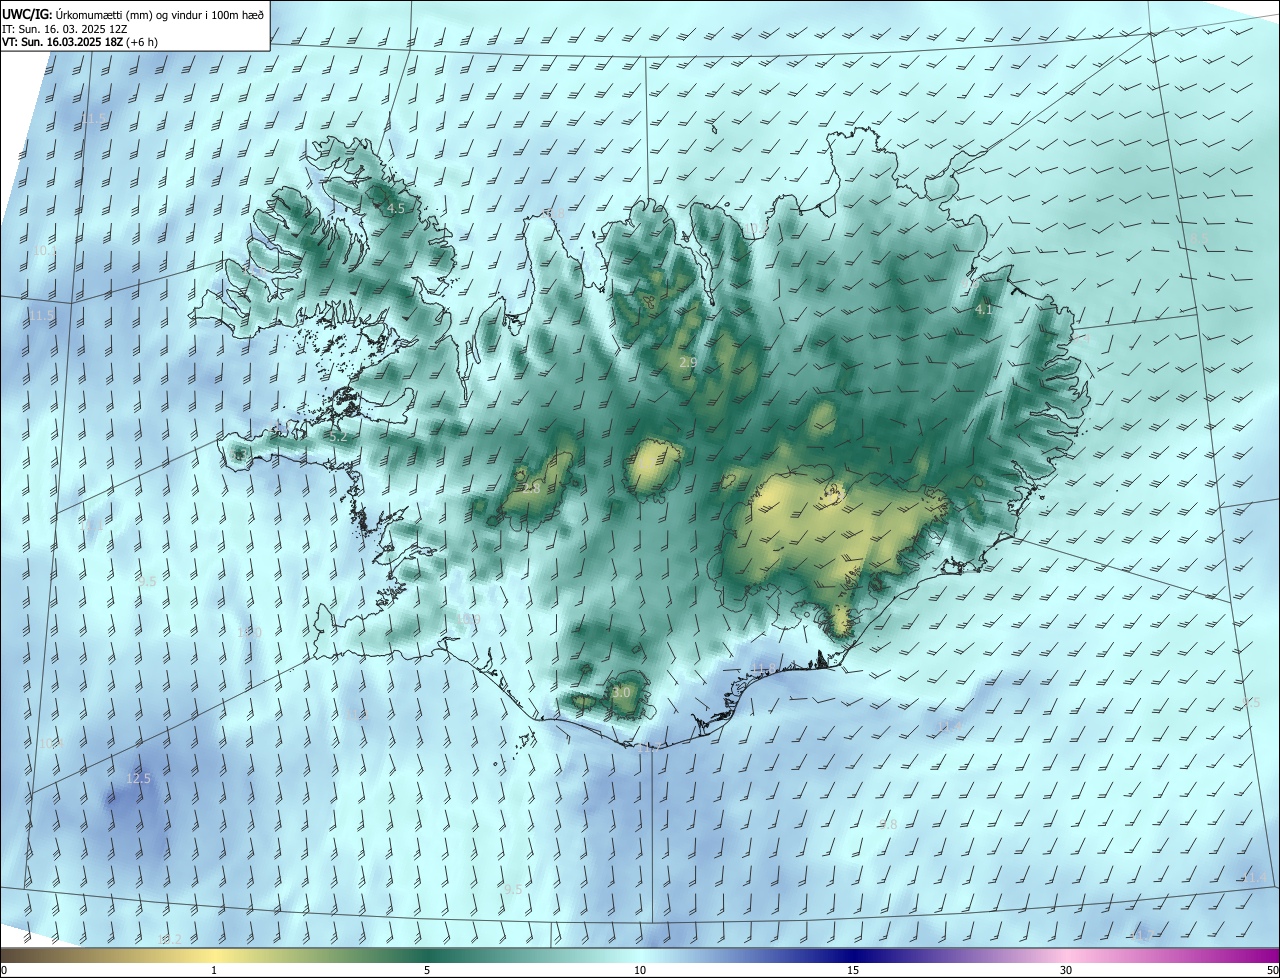Click the 4.5 precipitation value in the Westfjords
The image size is (1280, 978).
click(x=396, y=209)
